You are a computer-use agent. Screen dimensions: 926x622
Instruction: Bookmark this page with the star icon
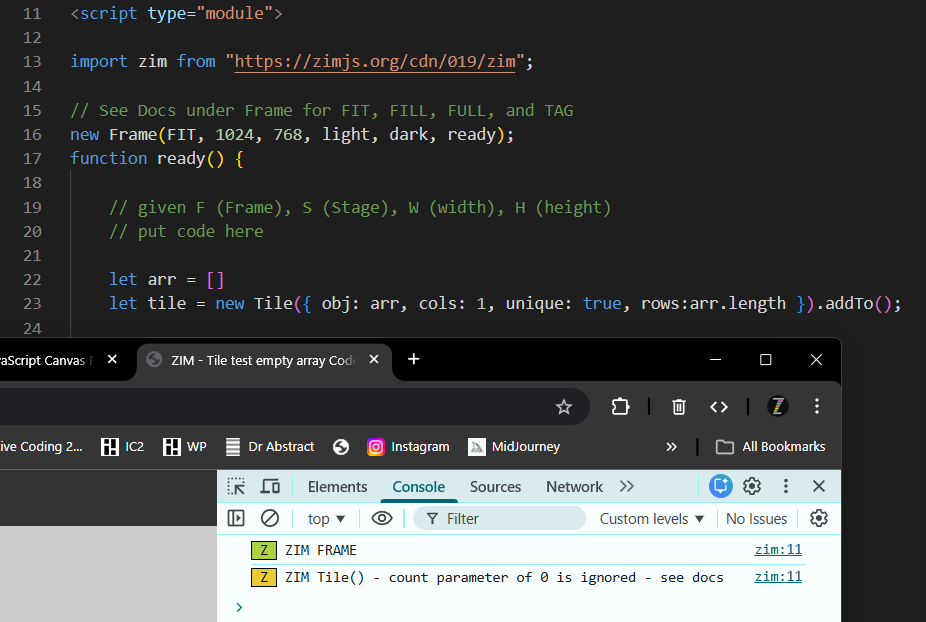(564, 407)
